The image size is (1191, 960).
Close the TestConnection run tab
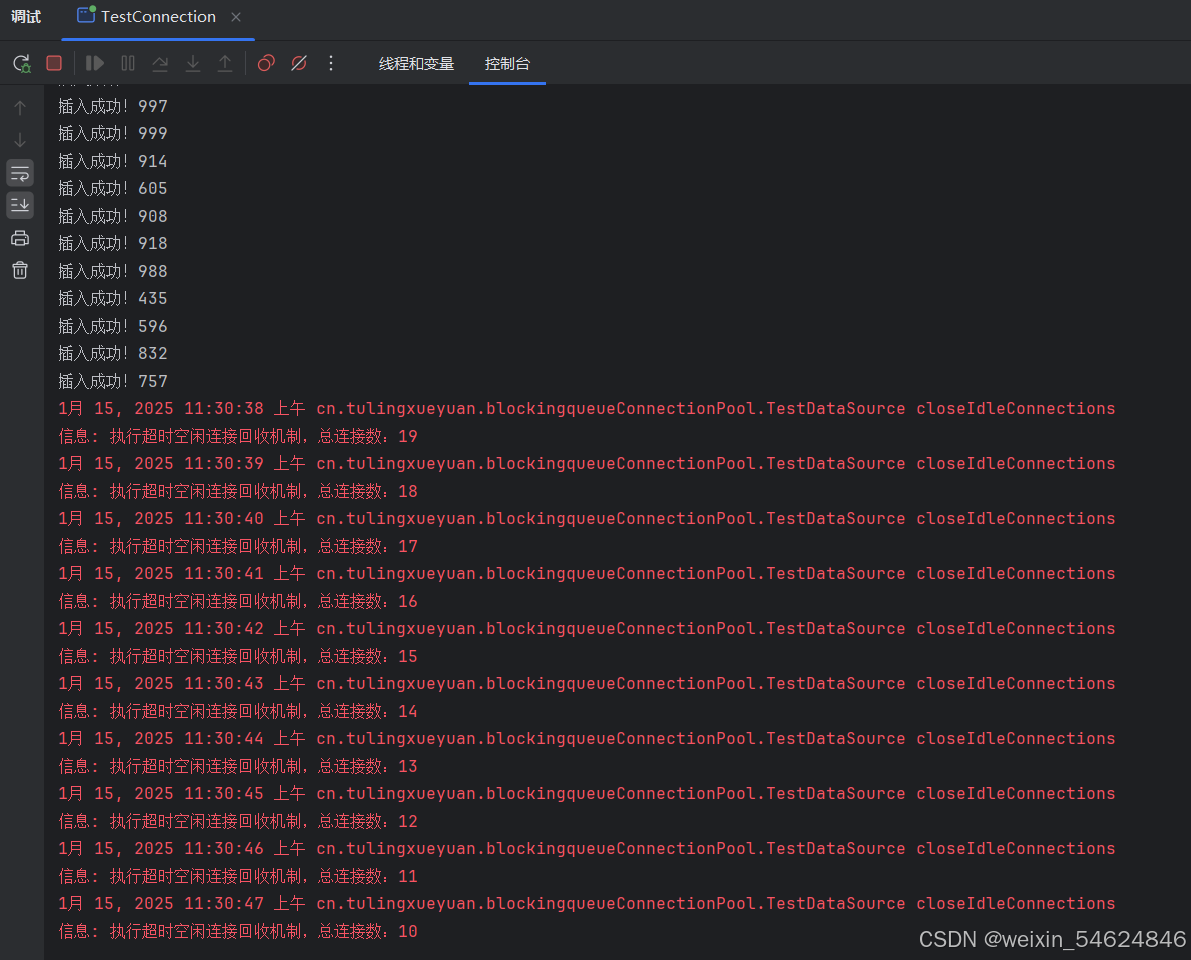click(x=235, y=16)
